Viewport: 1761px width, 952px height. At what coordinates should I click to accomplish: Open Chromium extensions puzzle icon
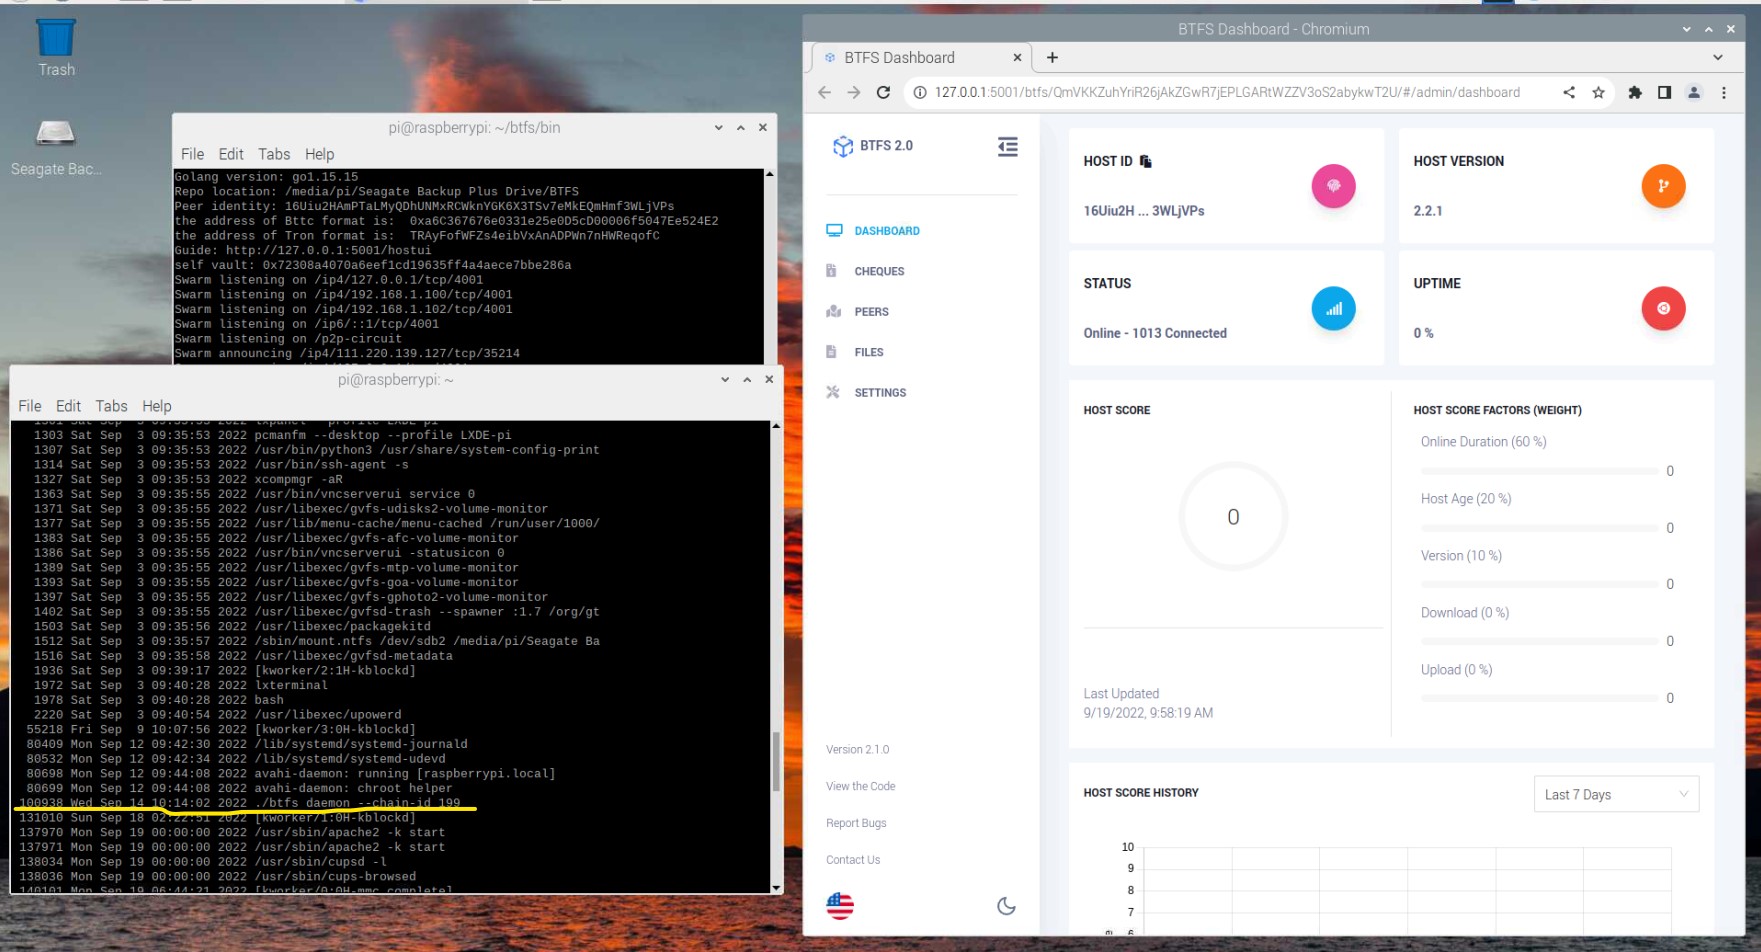1635,92
